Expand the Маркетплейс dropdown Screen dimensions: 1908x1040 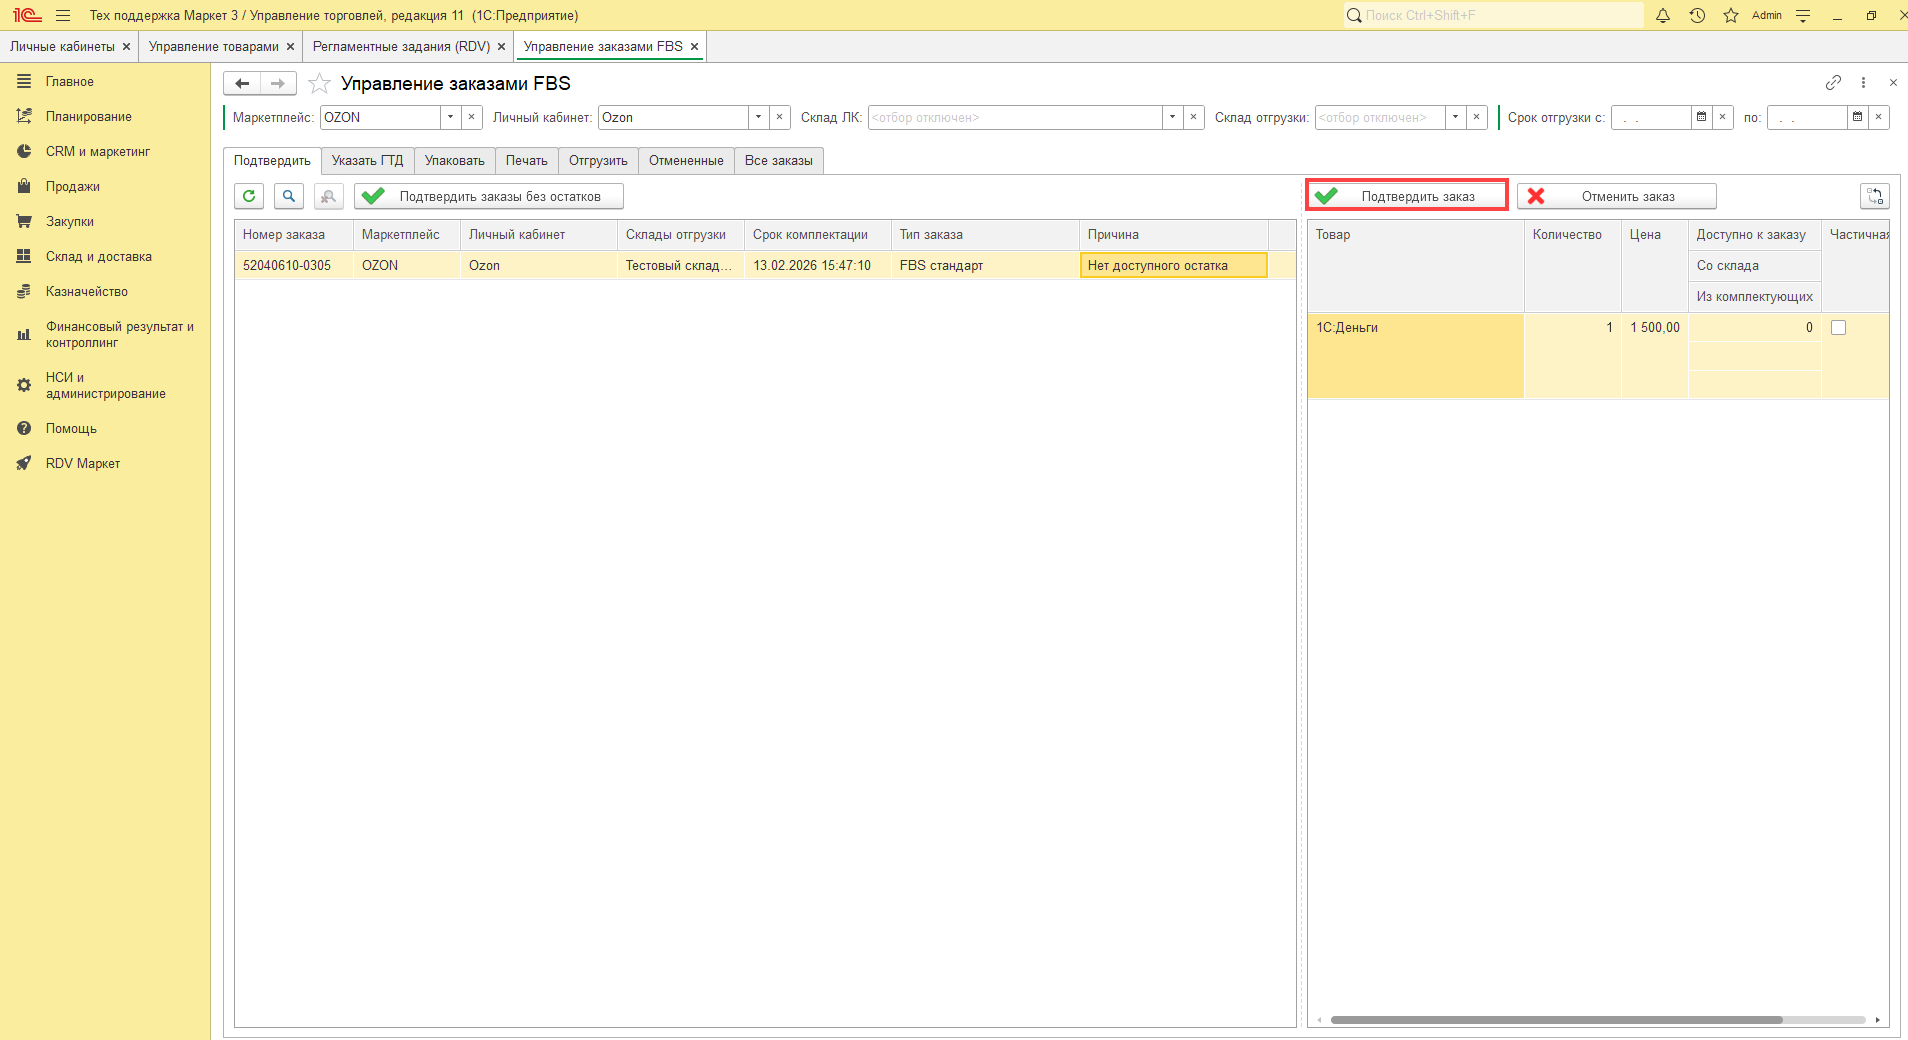451,117
